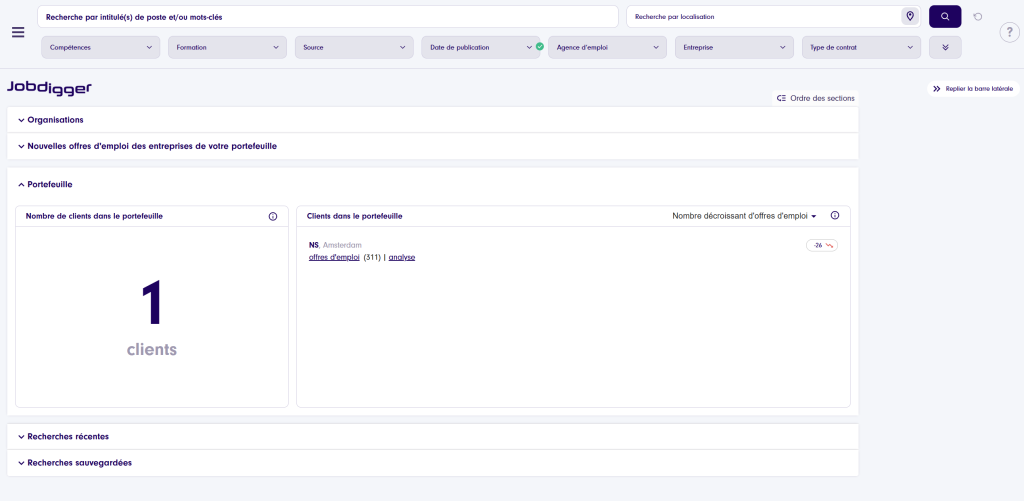This screenshot has height=501, width=1024.
Task: Click info icon beside Nombre de clients
Action: pos(273,216)
